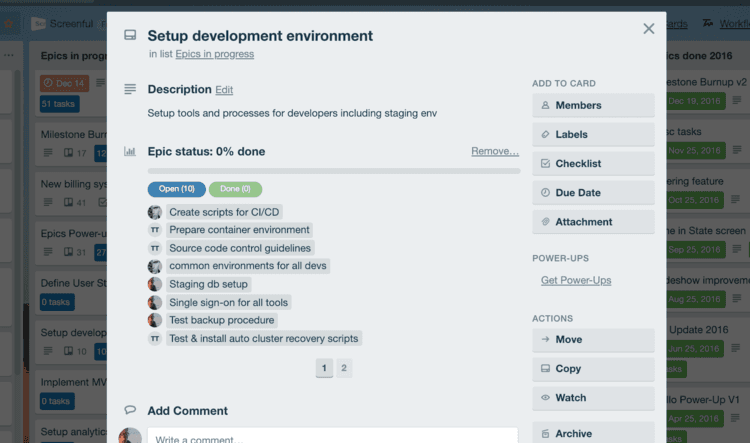Viewport: 750px width, 443px height.
Task: Click the Add Comment speech bubble icon
Action: tap(130, 410)
